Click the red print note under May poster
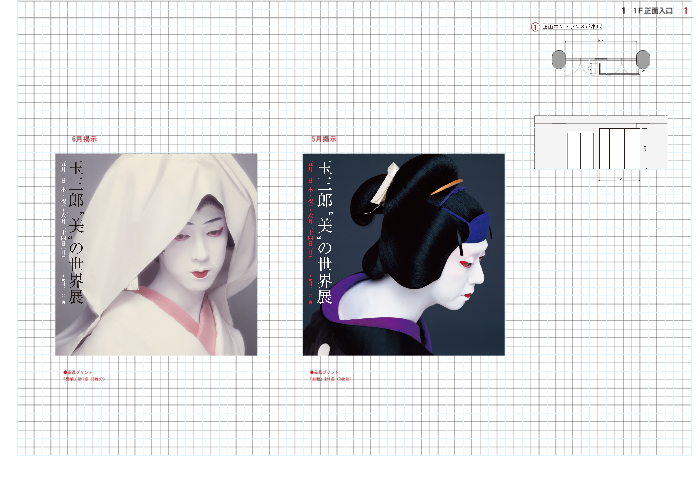700x477 pixels. 331,376
